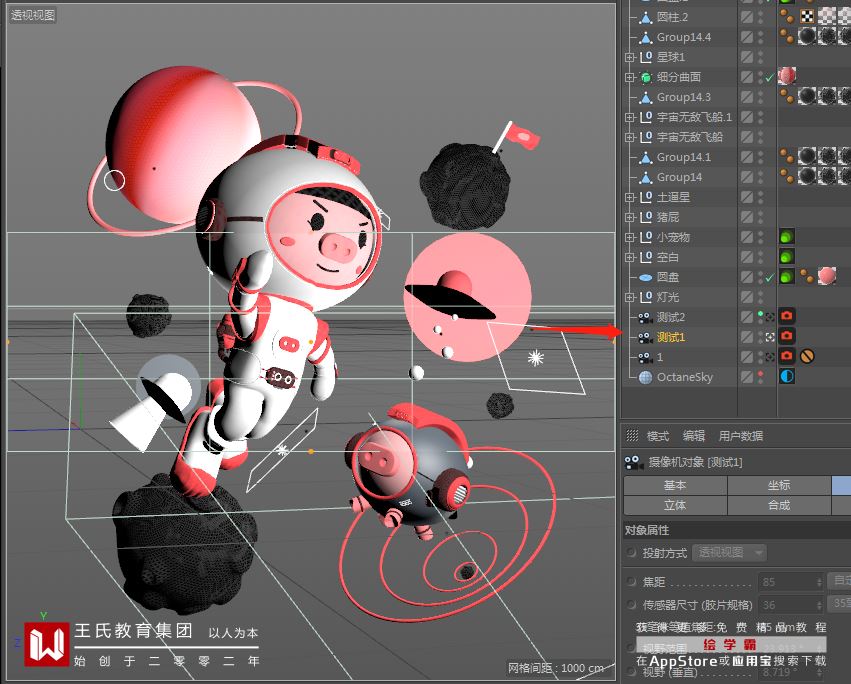This screenshot has height=684, width=851.
Task: Open the 模式 menu
Action: [658, 436]
